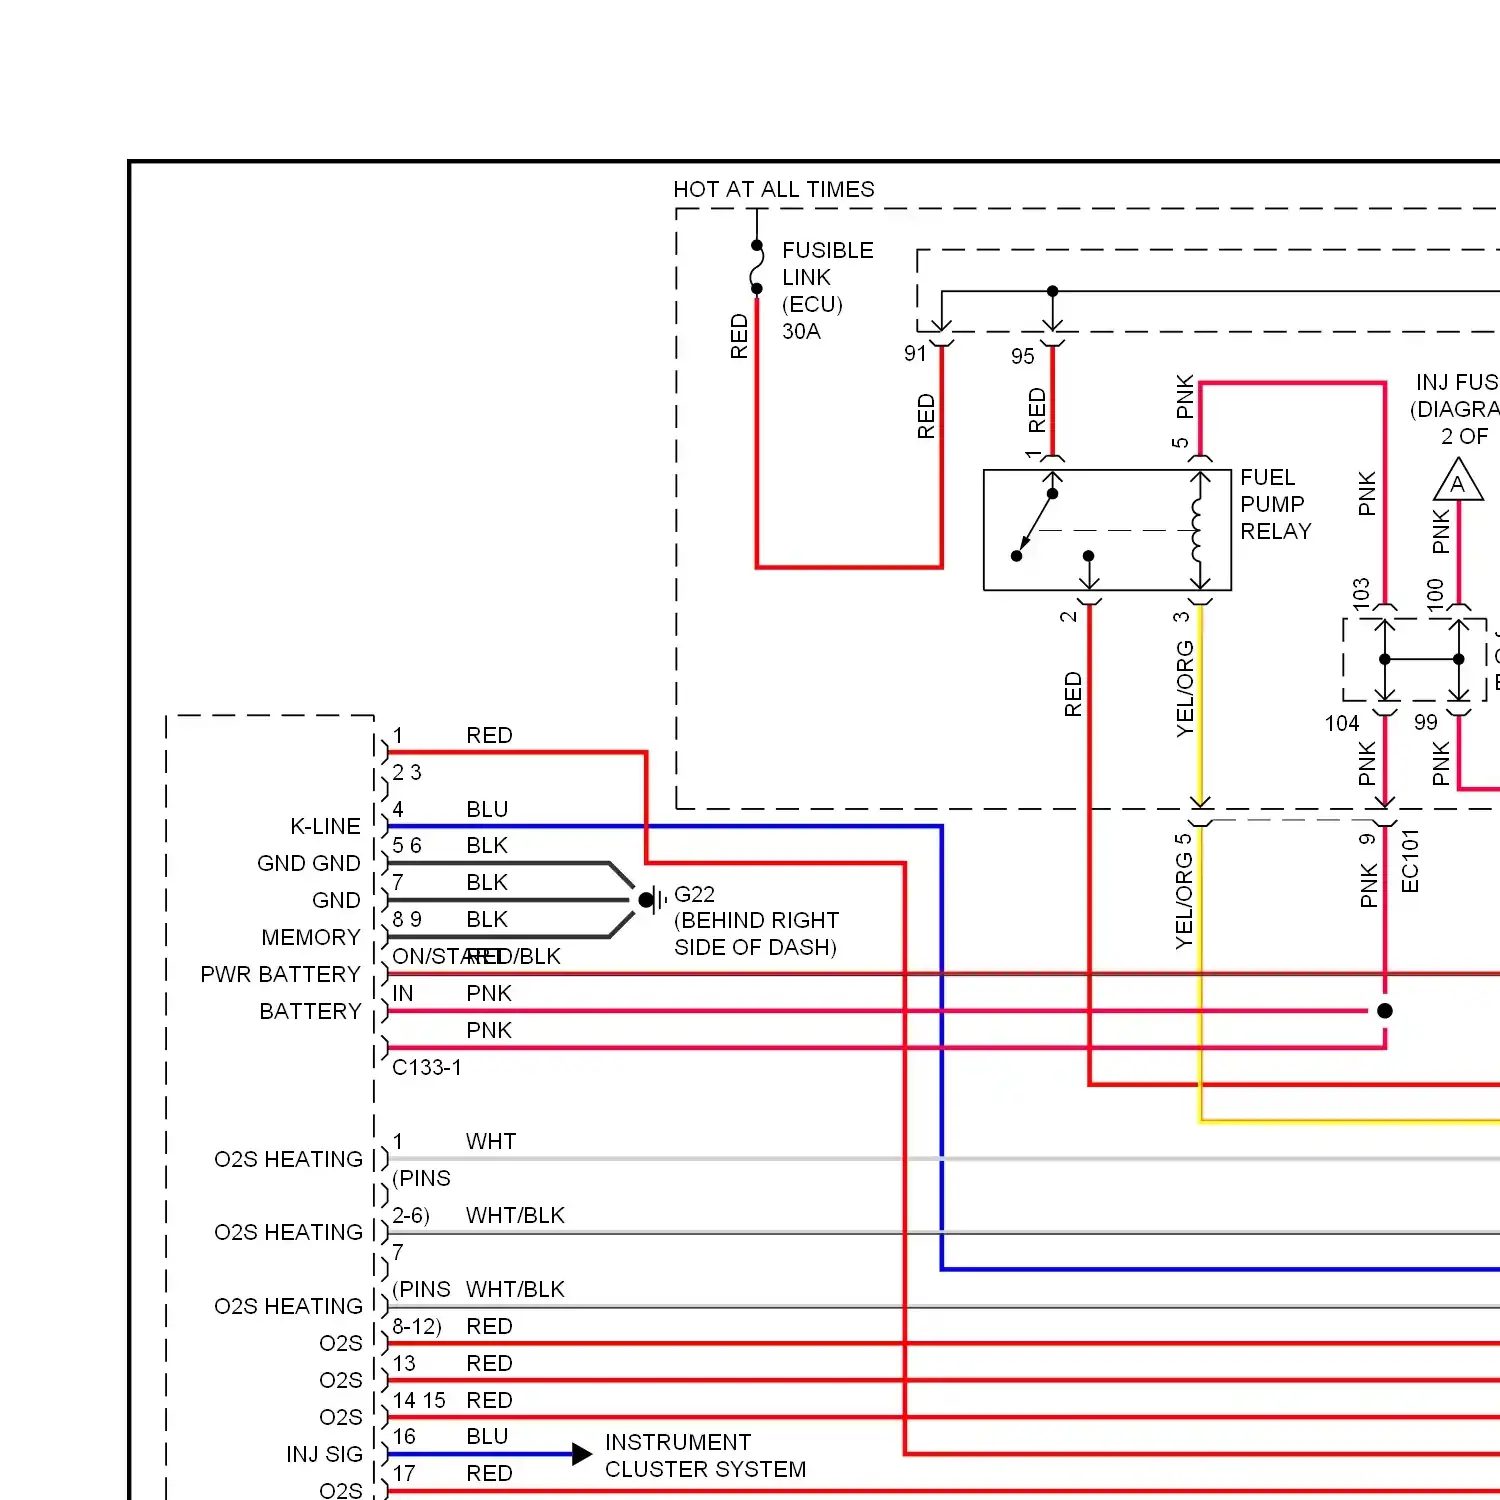Click the fusible link squiggle symbol
This screenshot has width=1500, height=1500.
[757, 267]
